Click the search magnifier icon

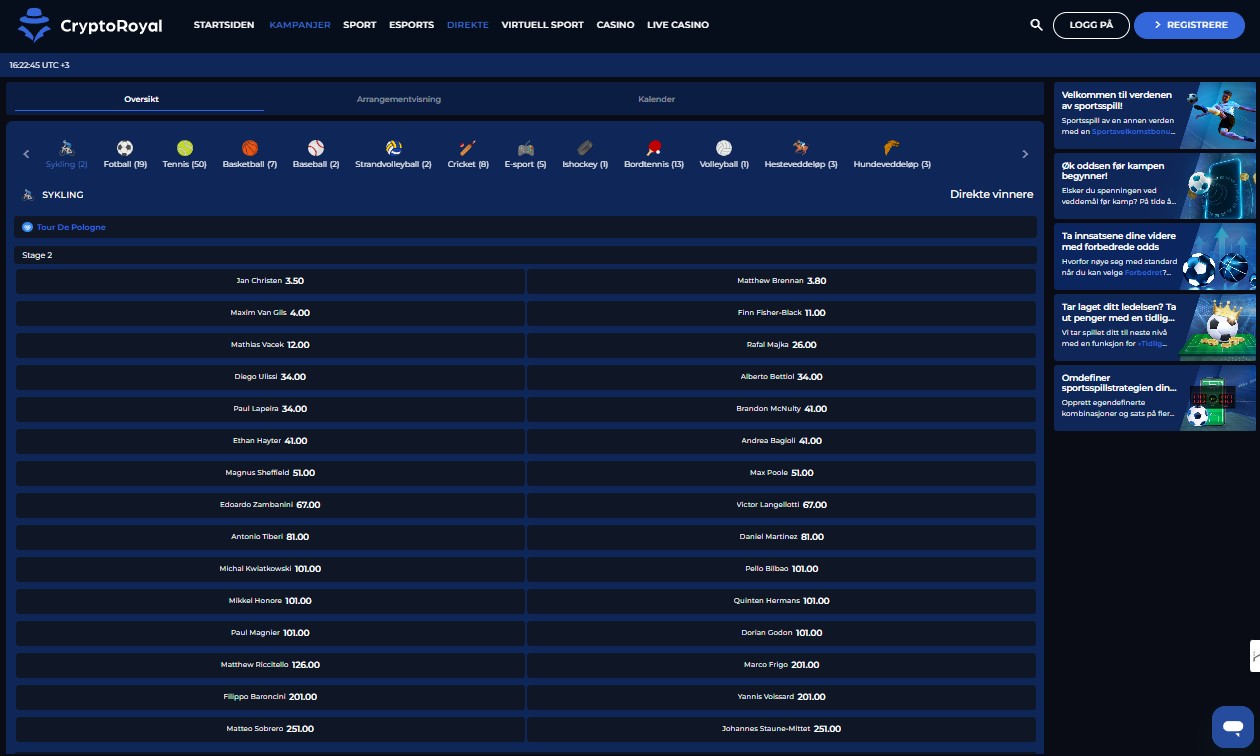click(x=1036, y=25)
